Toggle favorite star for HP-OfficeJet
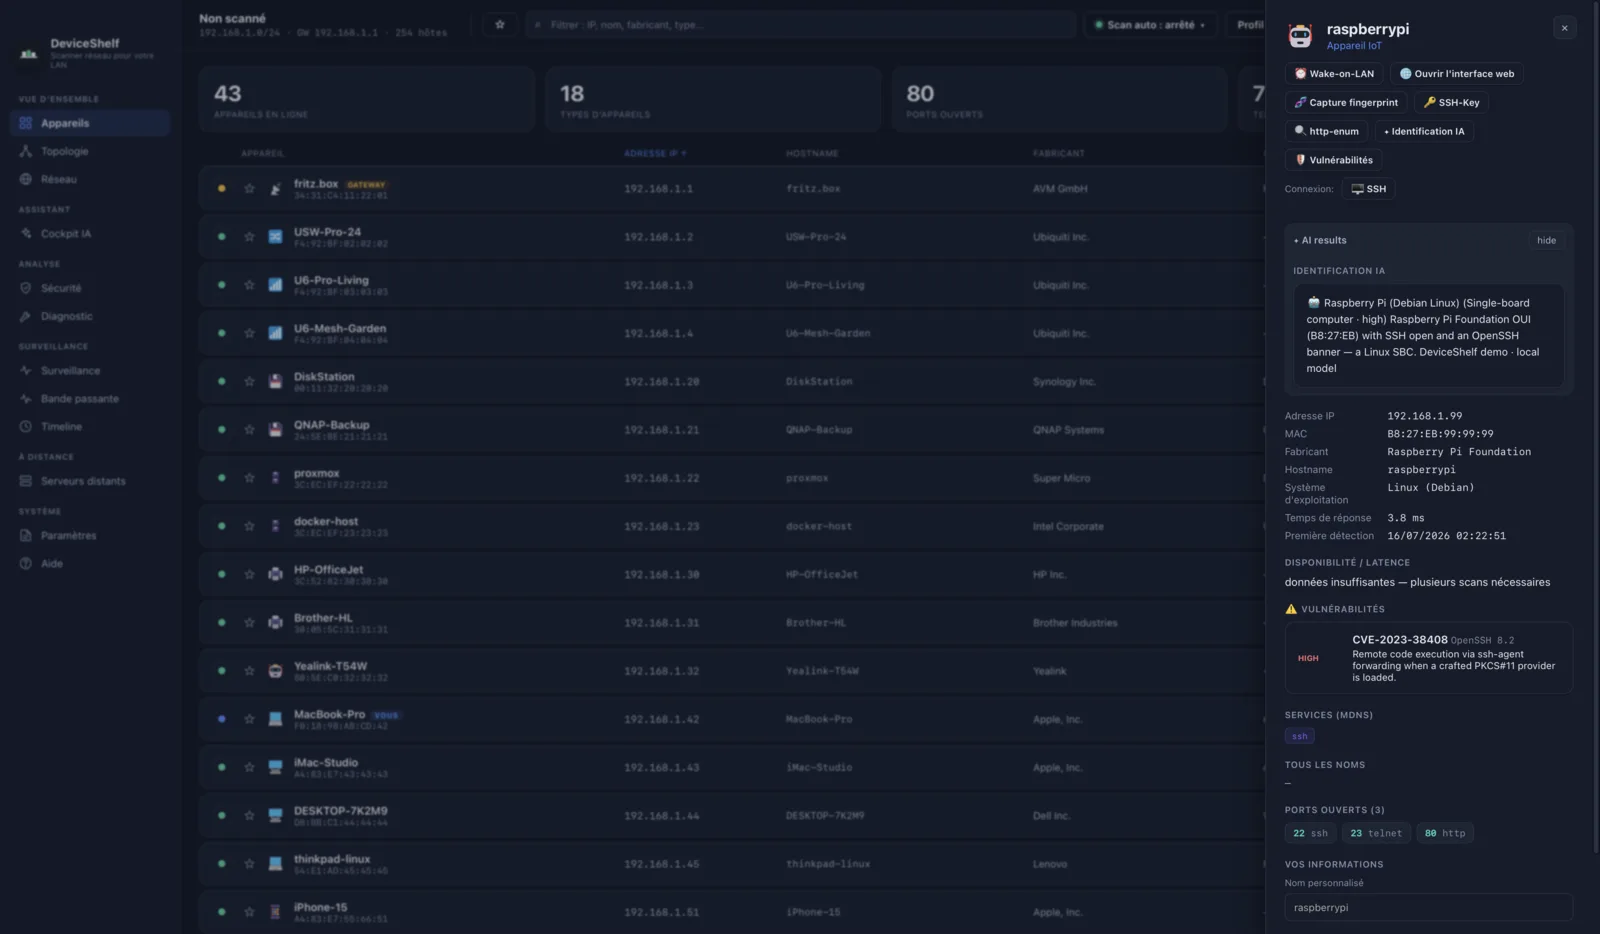 249,574
